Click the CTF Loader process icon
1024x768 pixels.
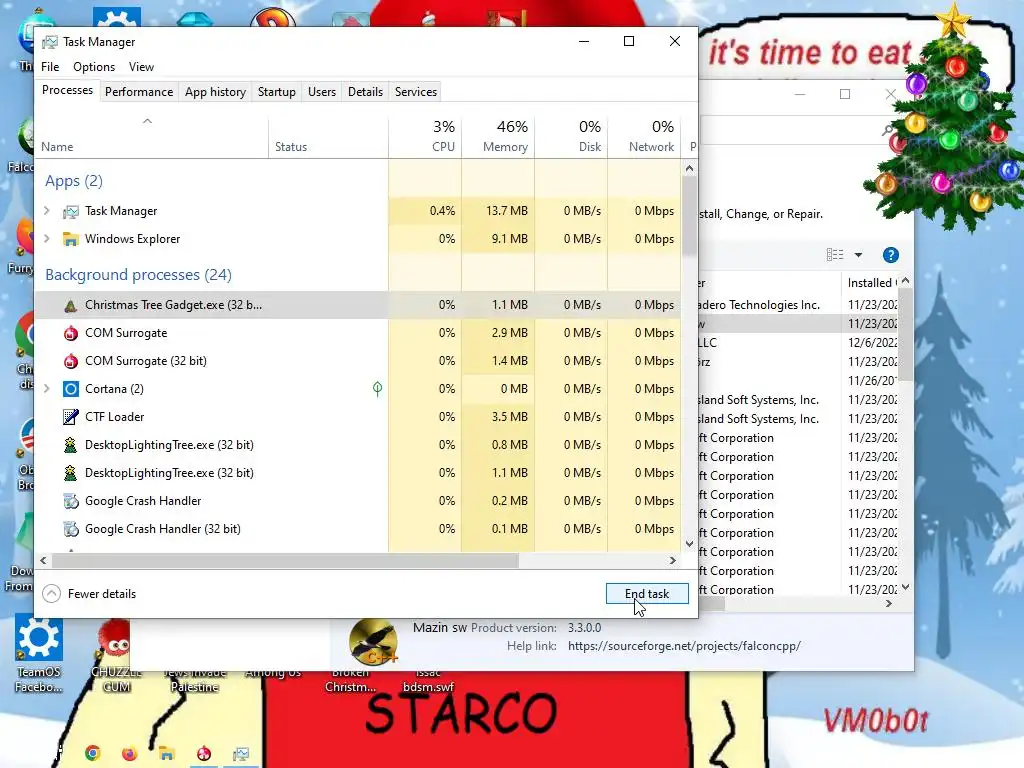click(71, 417)
